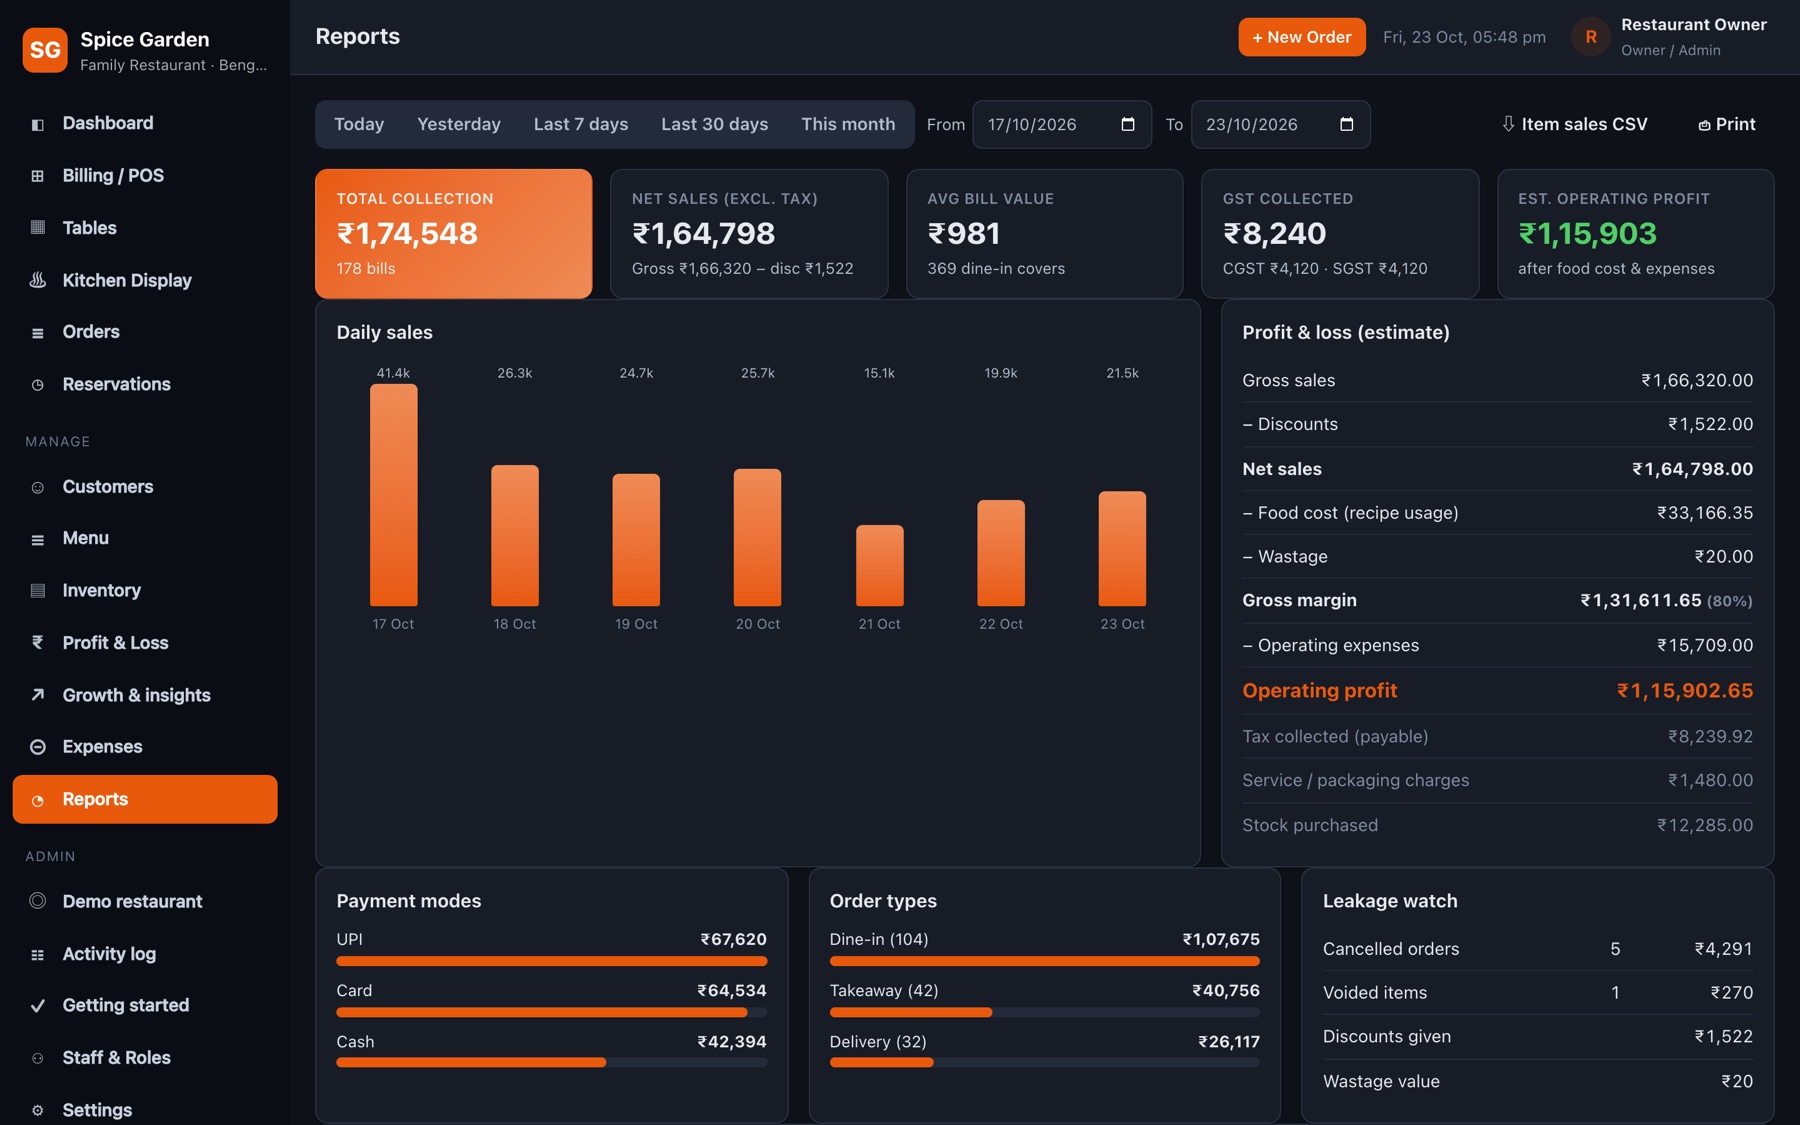Open the Reports sidebar item
The image size is (1800, 1125).
(145, 799)
